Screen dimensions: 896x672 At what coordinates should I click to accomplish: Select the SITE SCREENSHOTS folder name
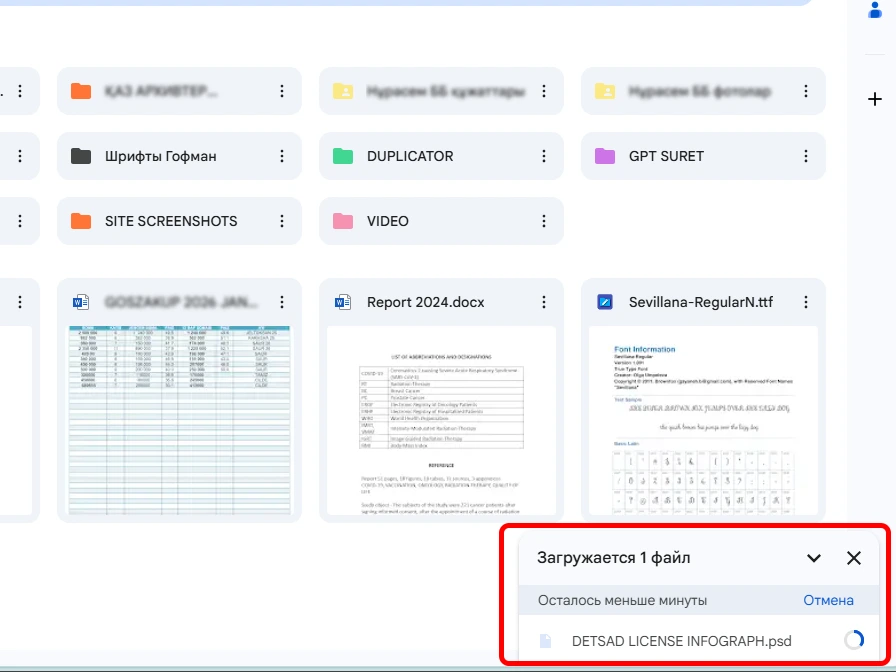[x=171, y=221]
